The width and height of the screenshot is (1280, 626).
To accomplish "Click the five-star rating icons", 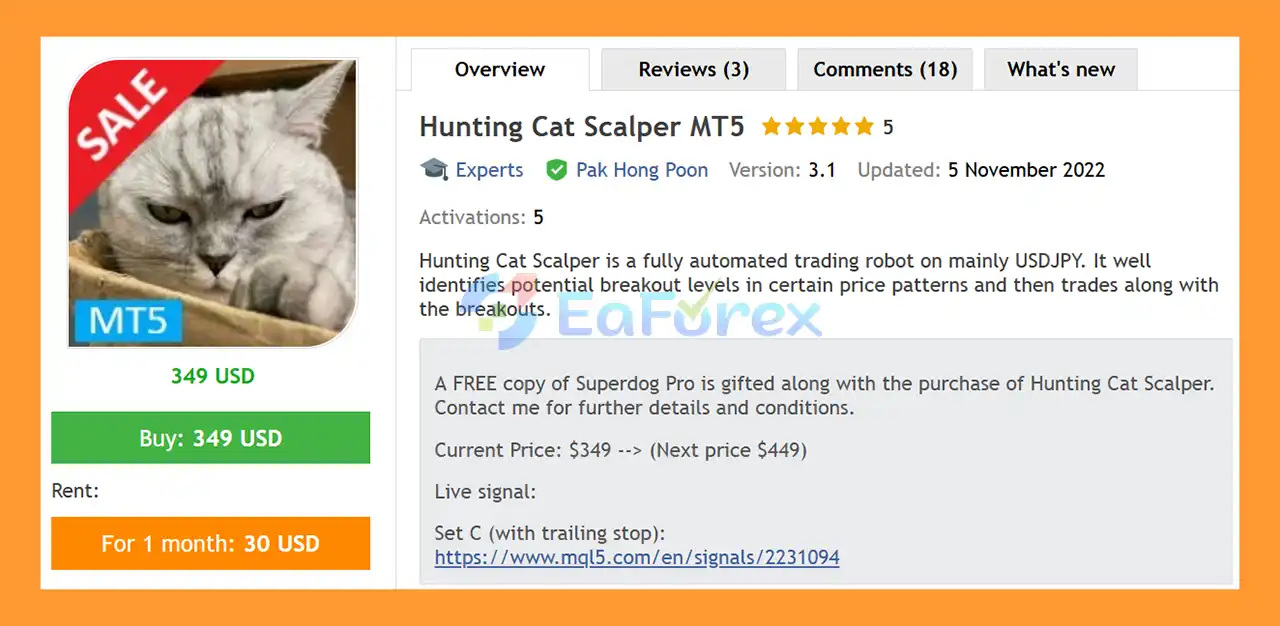I will click(818, 127).
